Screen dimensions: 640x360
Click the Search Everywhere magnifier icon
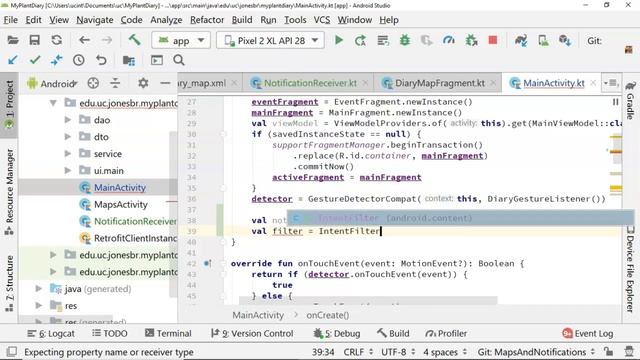(179, 60)
